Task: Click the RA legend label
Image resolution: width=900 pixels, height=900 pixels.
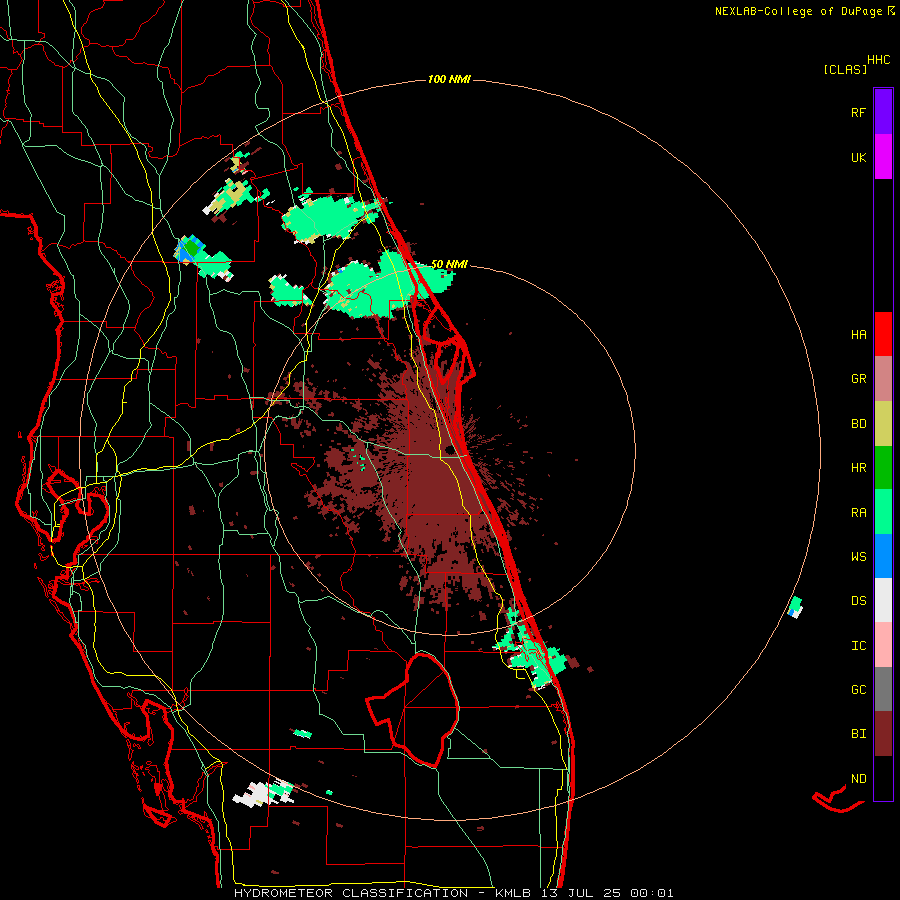Action: pyautogui.click(x=858, y=512)
